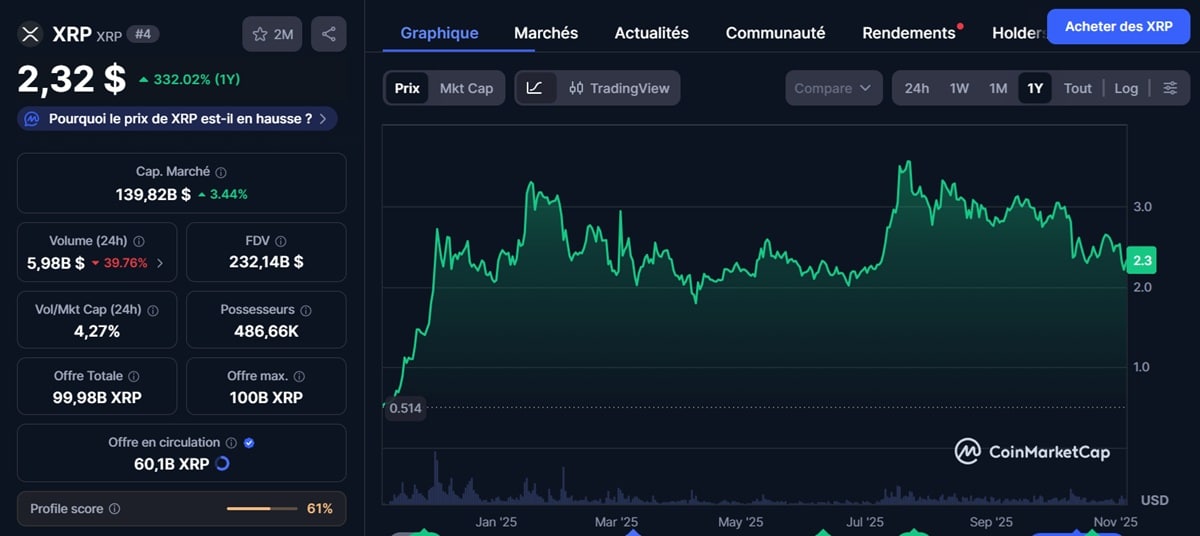This screenshot has width=1200, height=536.
Task: Open info icon next to Cap. Marché
Action: [221, 172]
